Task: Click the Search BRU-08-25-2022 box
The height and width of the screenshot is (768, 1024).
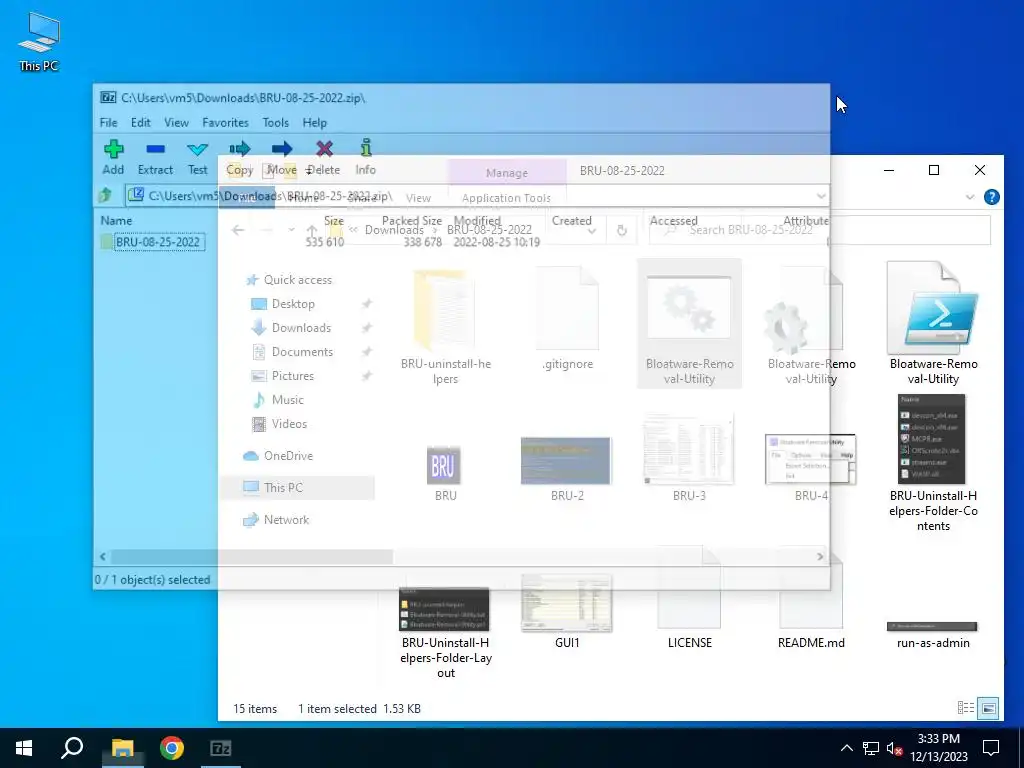Action: (x=820, y=230)
